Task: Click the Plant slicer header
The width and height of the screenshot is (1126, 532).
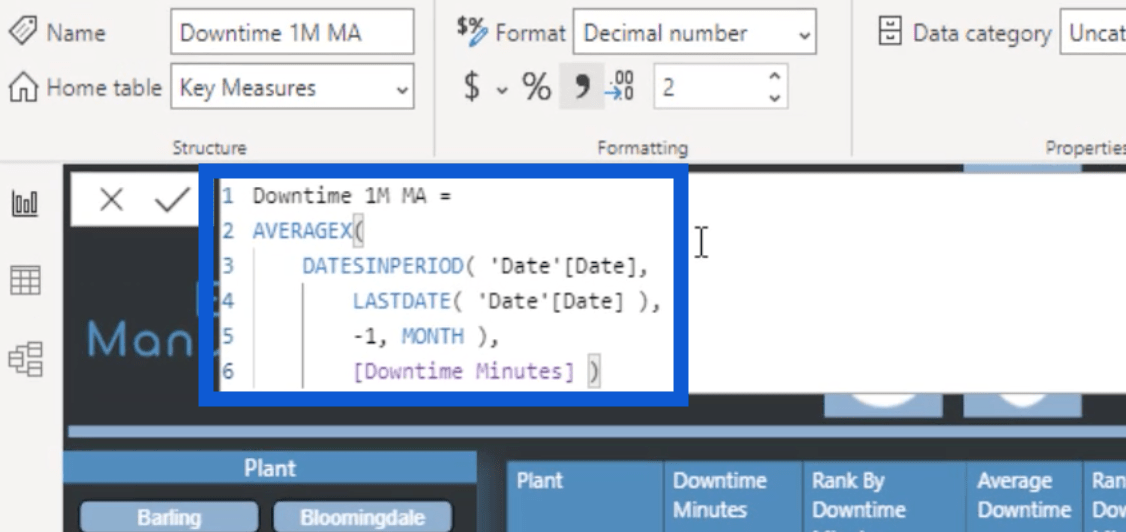Action: (x=270, y=468)
